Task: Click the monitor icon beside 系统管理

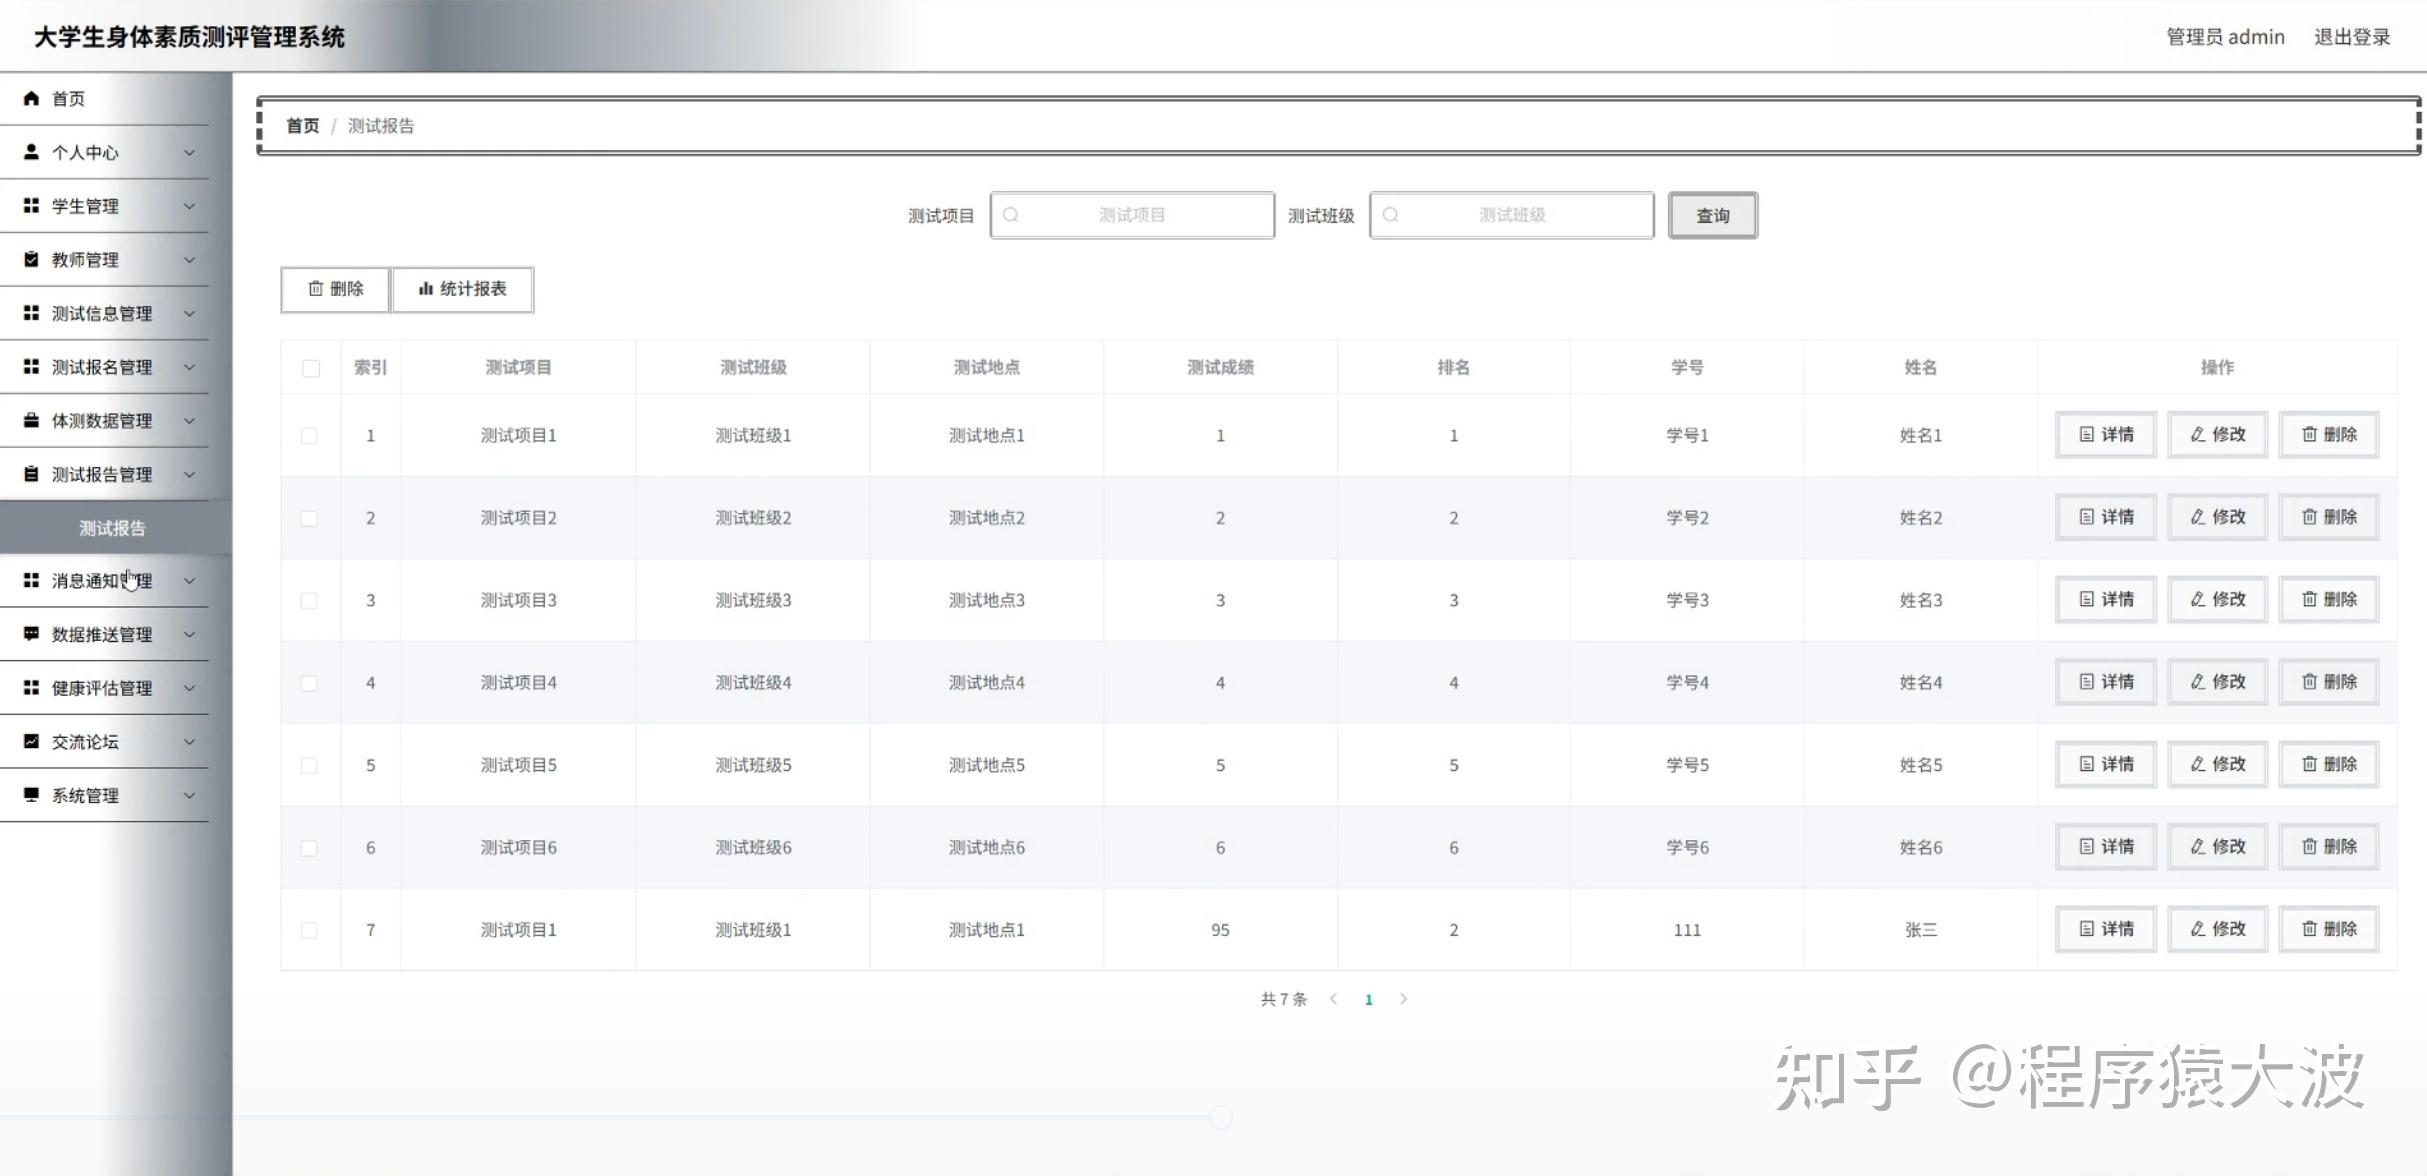Action: [31, 795]
